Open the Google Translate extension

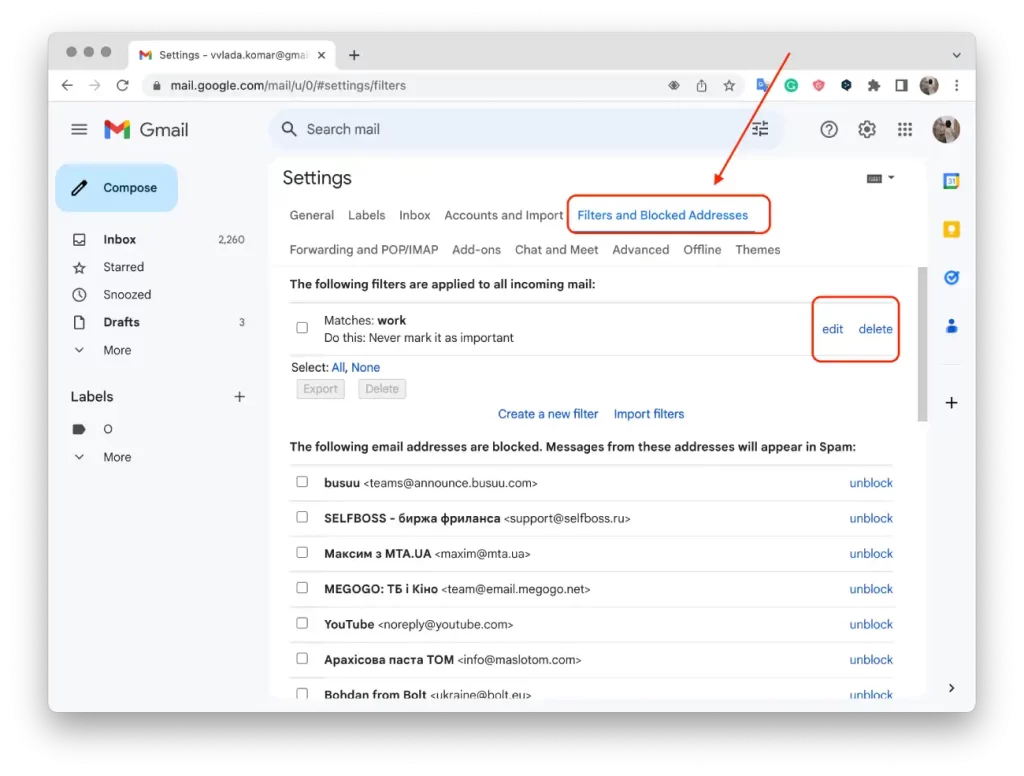point(762,86)
